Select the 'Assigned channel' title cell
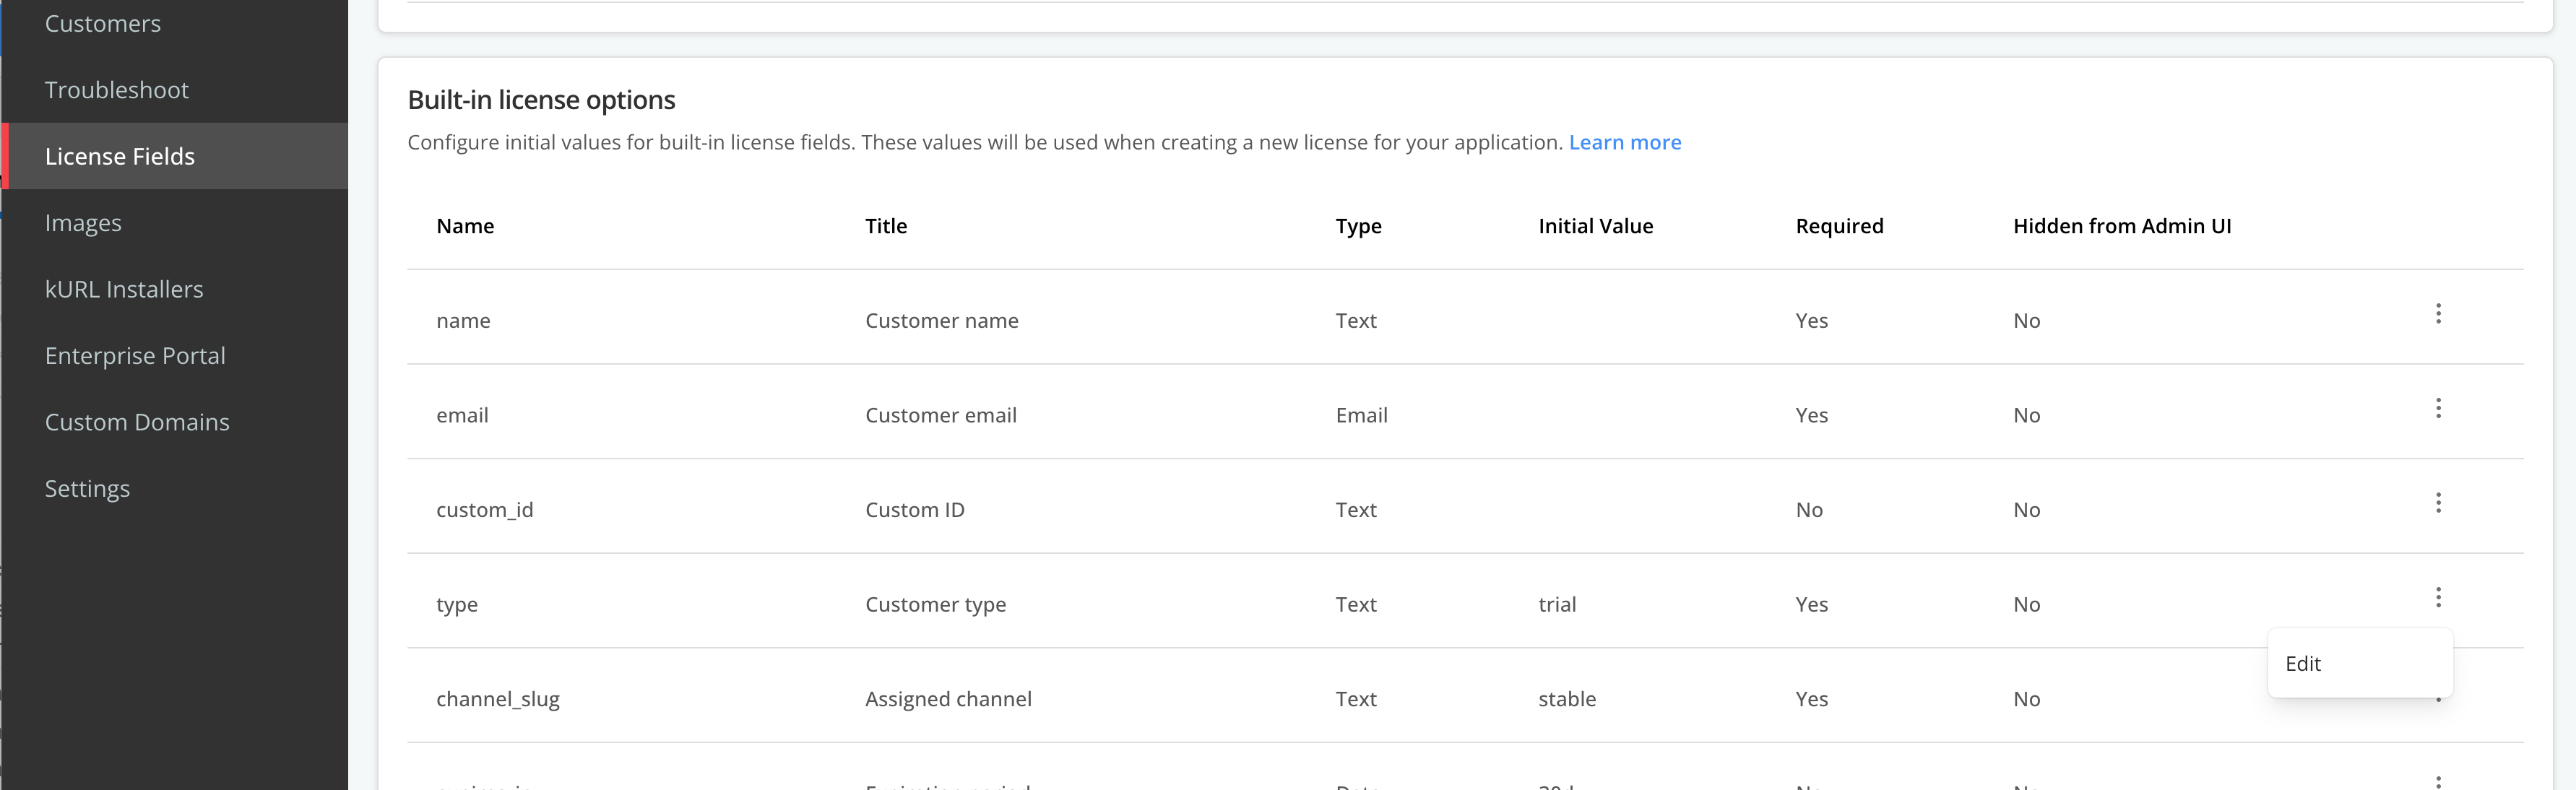The width and height of the screenshot is (2576, 790). (948, 698)
